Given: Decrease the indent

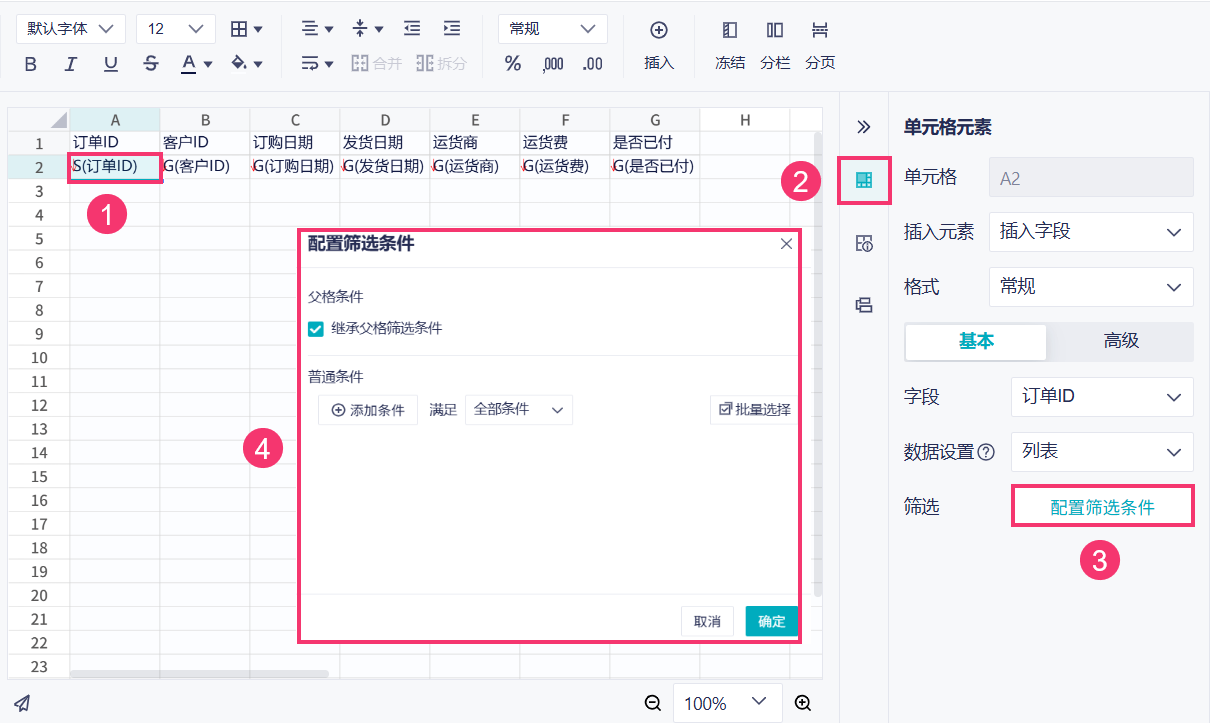Looking at the screenshot, I should pos(412,29).
